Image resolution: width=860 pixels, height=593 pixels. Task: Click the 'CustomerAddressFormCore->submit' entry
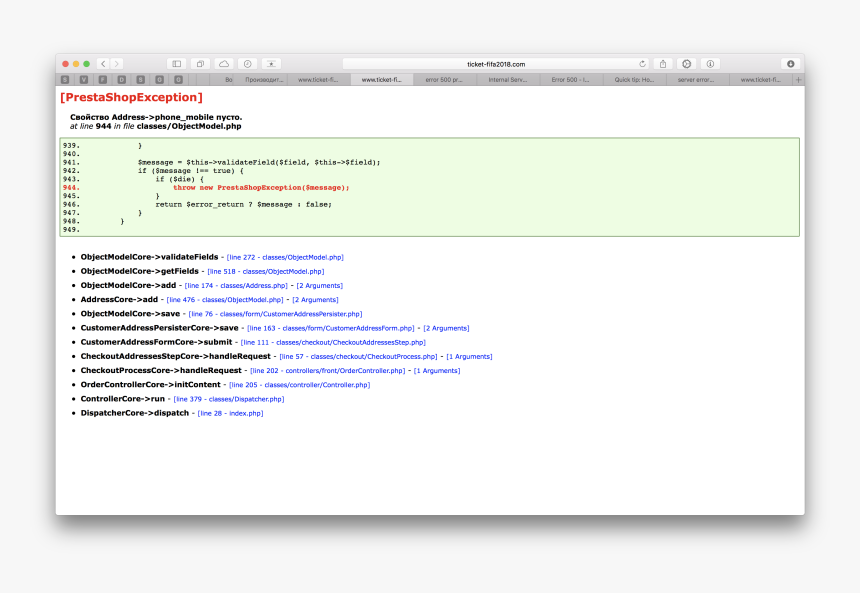156,343
